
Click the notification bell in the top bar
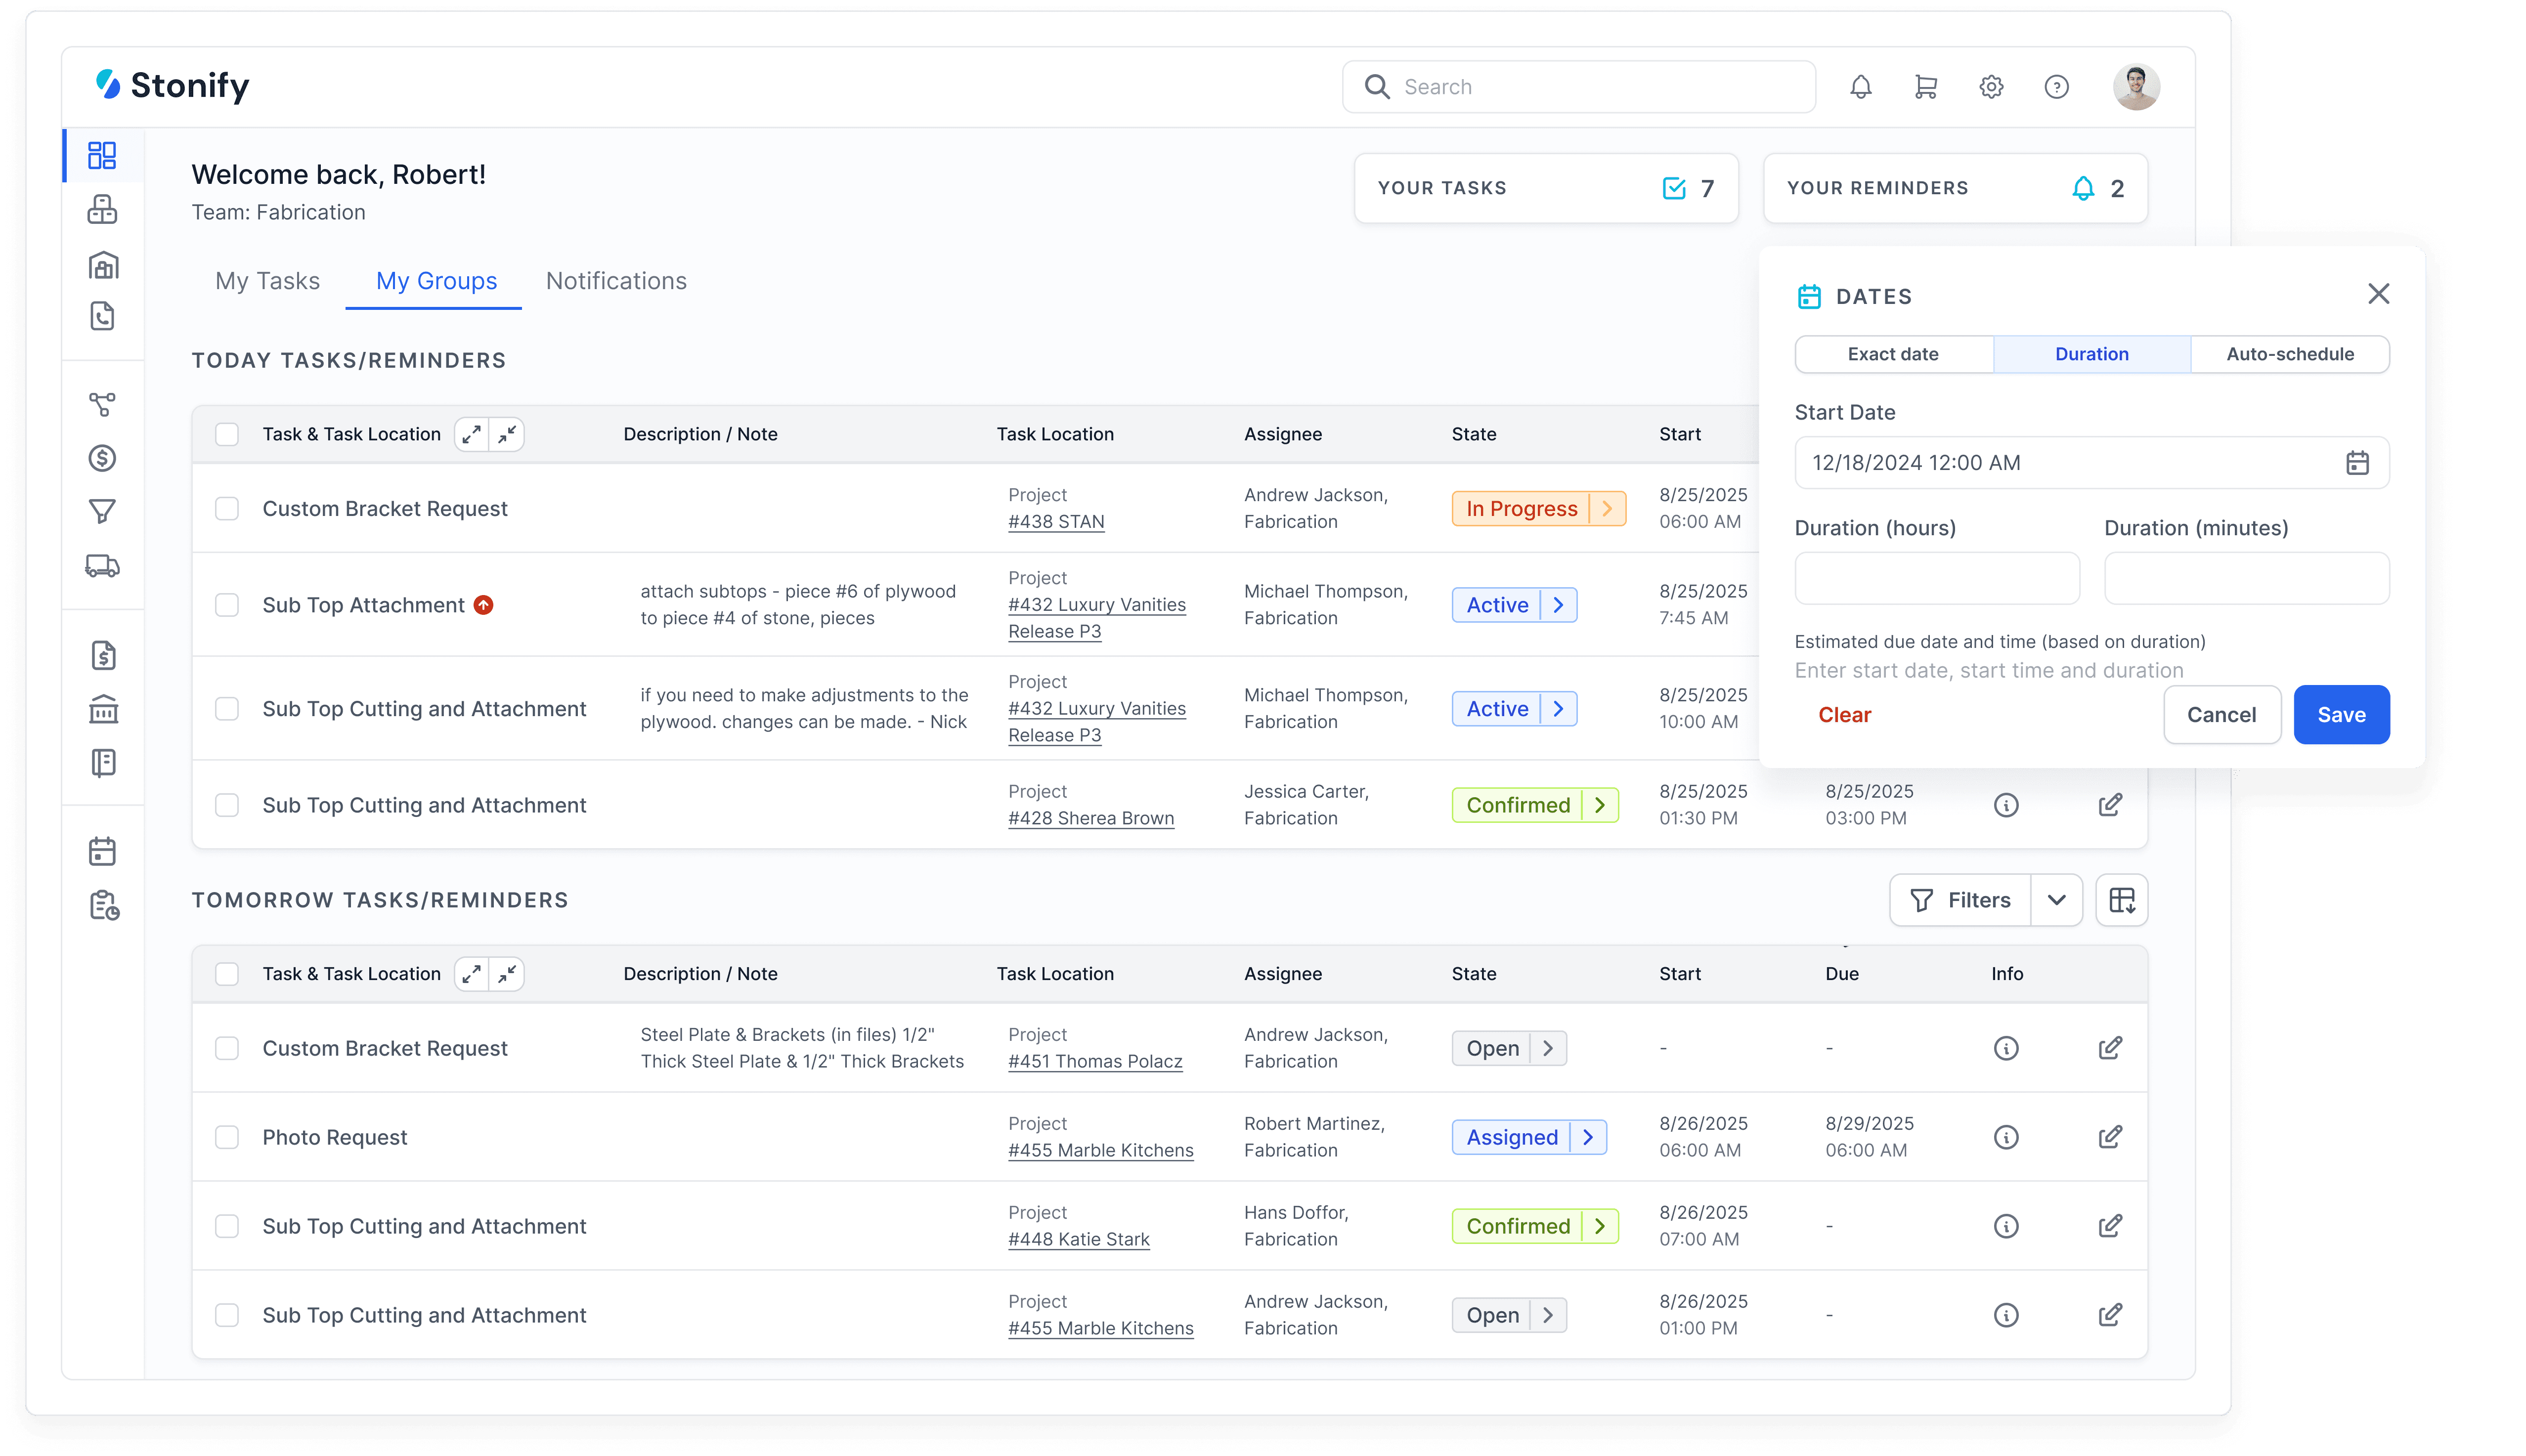pos(1860,87)
